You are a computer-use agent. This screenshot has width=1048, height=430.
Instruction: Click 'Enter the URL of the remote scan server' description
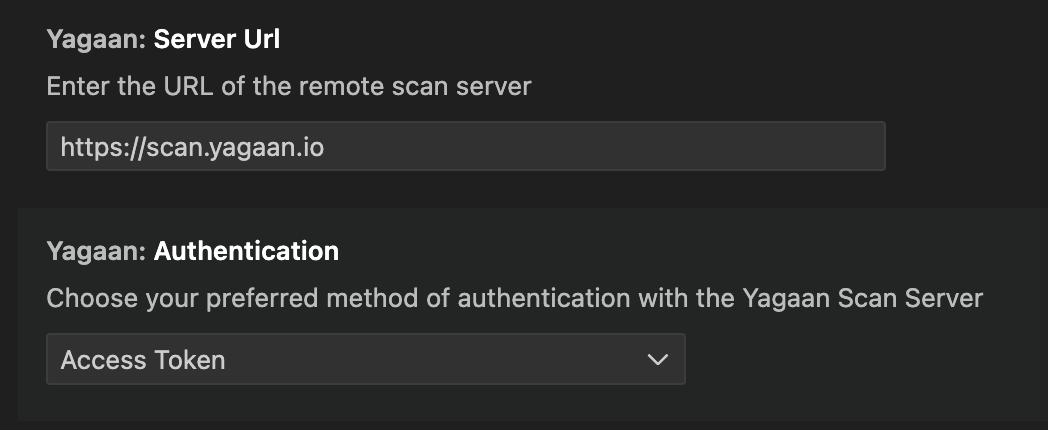pyautogui.click(x=288, y=86)
